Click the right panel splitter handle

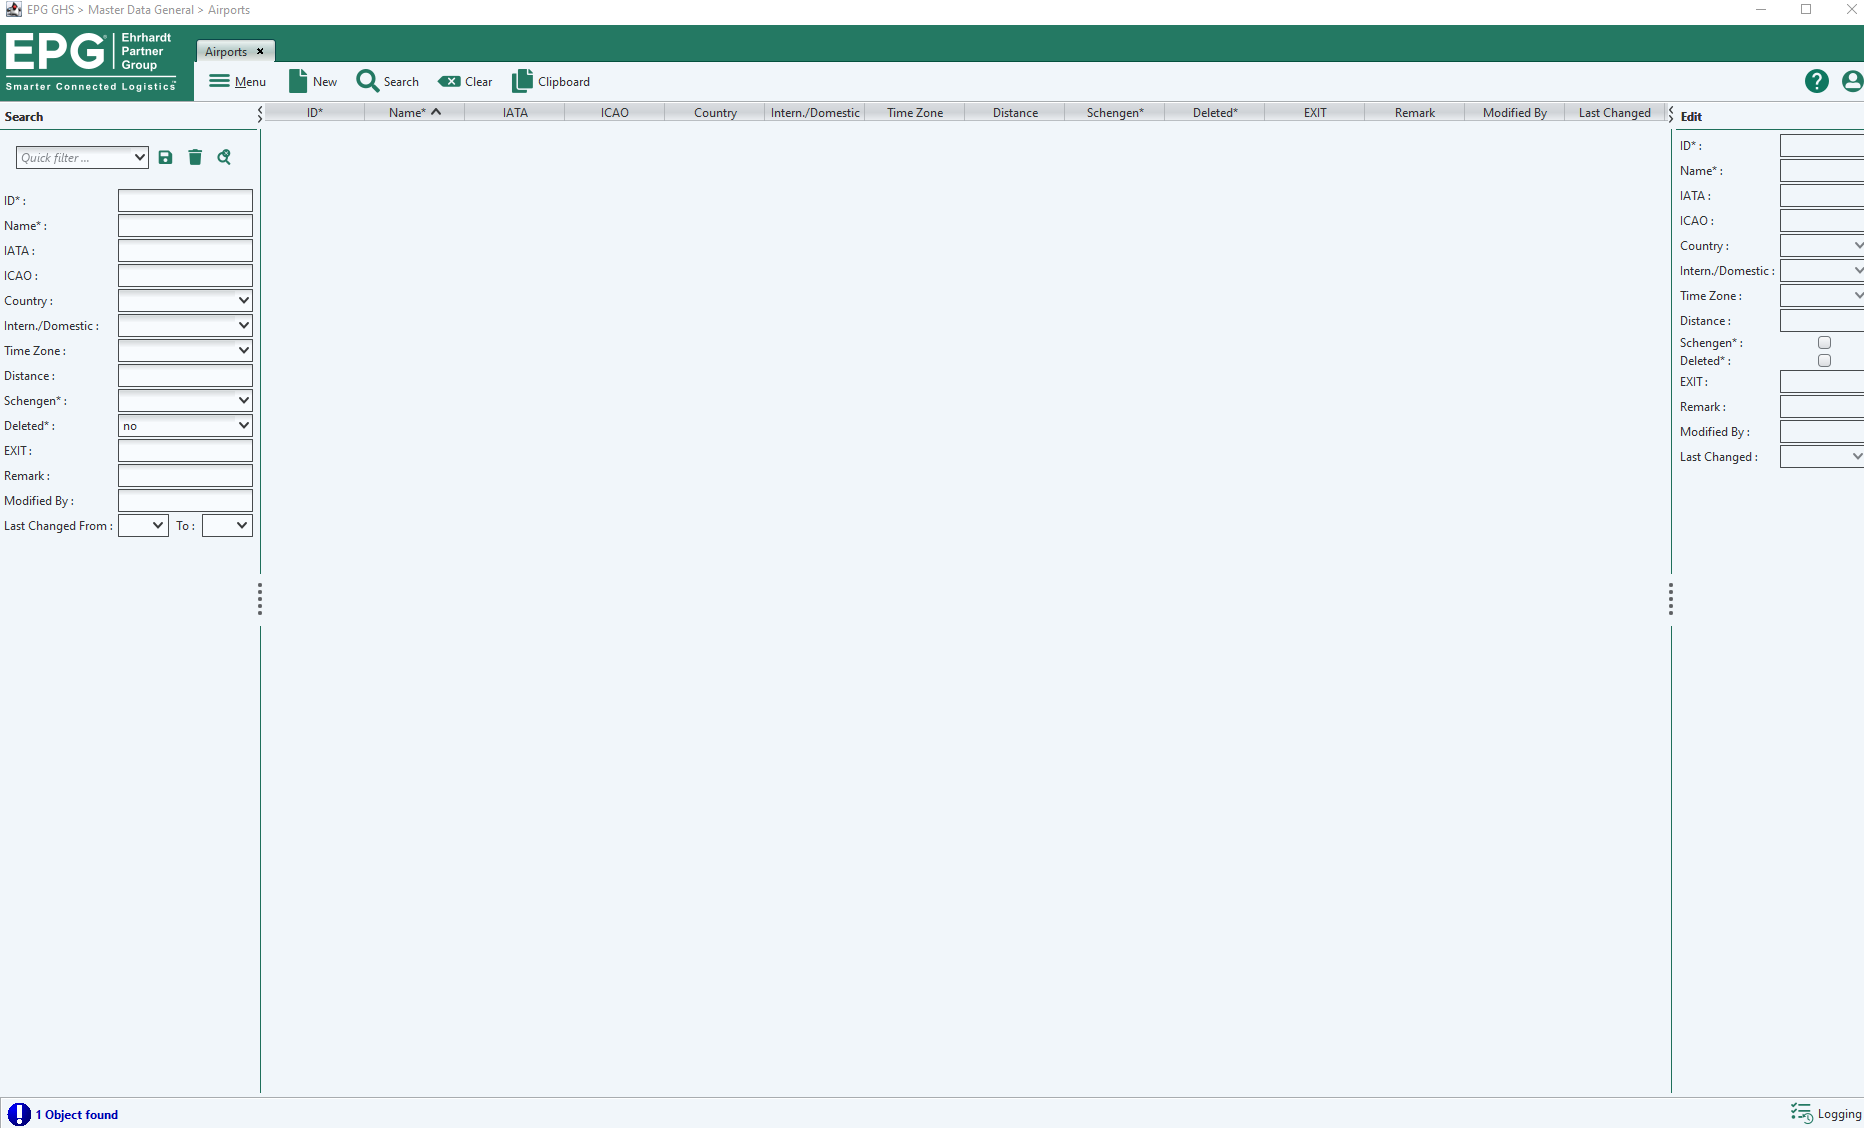pos(1671,599)
